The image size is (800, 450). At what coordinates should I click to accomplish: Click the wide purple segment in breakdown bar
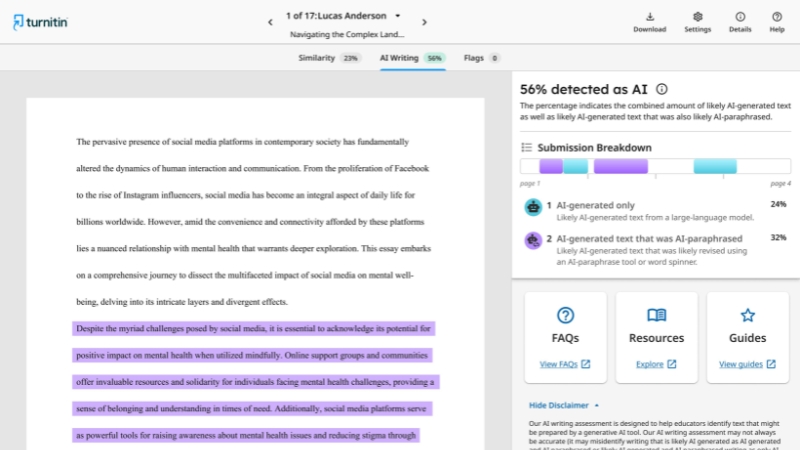click(x=620, y=166)
